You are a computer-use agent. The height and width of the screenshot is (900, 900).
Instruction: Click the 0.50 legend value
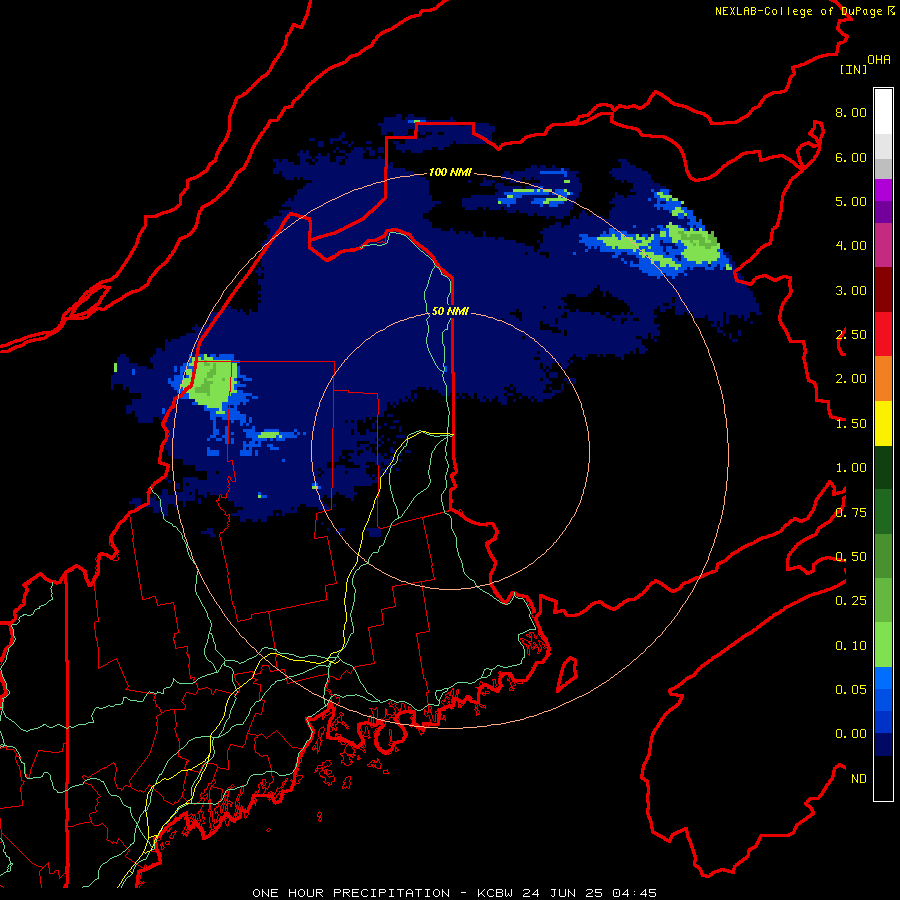pyautogui.click(x=851, y=557)
